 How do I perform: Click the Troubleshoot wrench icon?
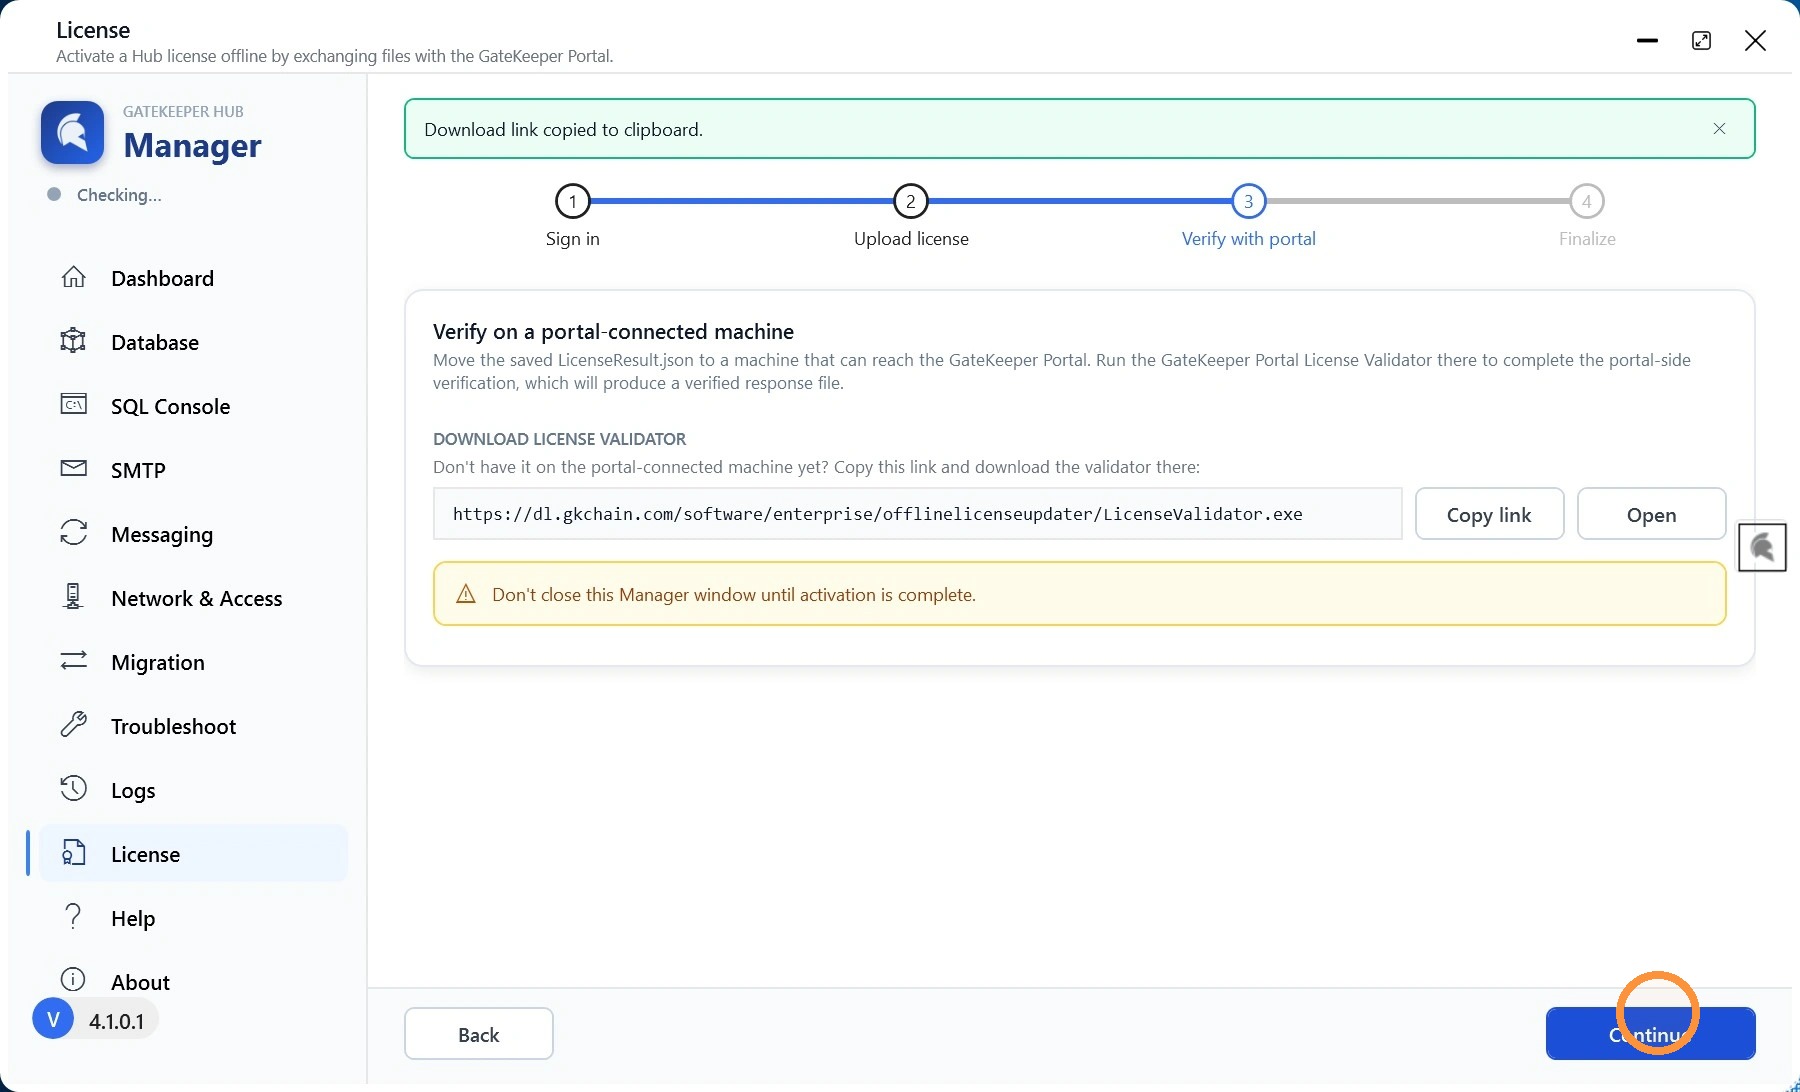(74, 724)
